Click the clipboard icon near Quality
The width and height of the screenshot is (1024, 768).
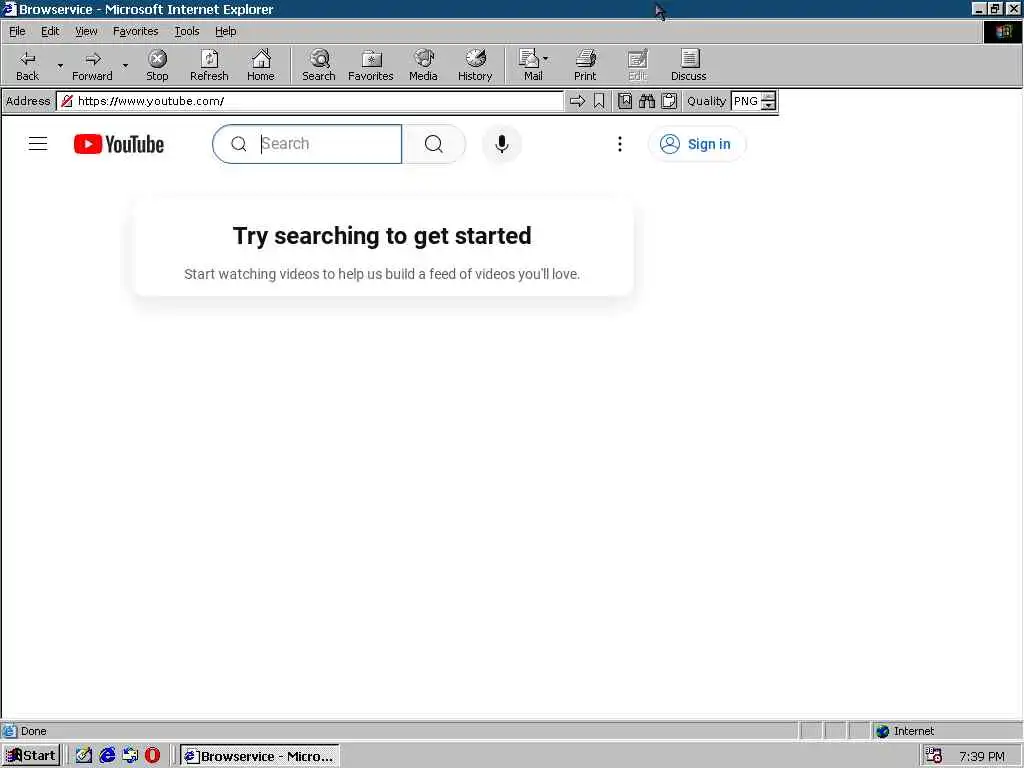669,101
